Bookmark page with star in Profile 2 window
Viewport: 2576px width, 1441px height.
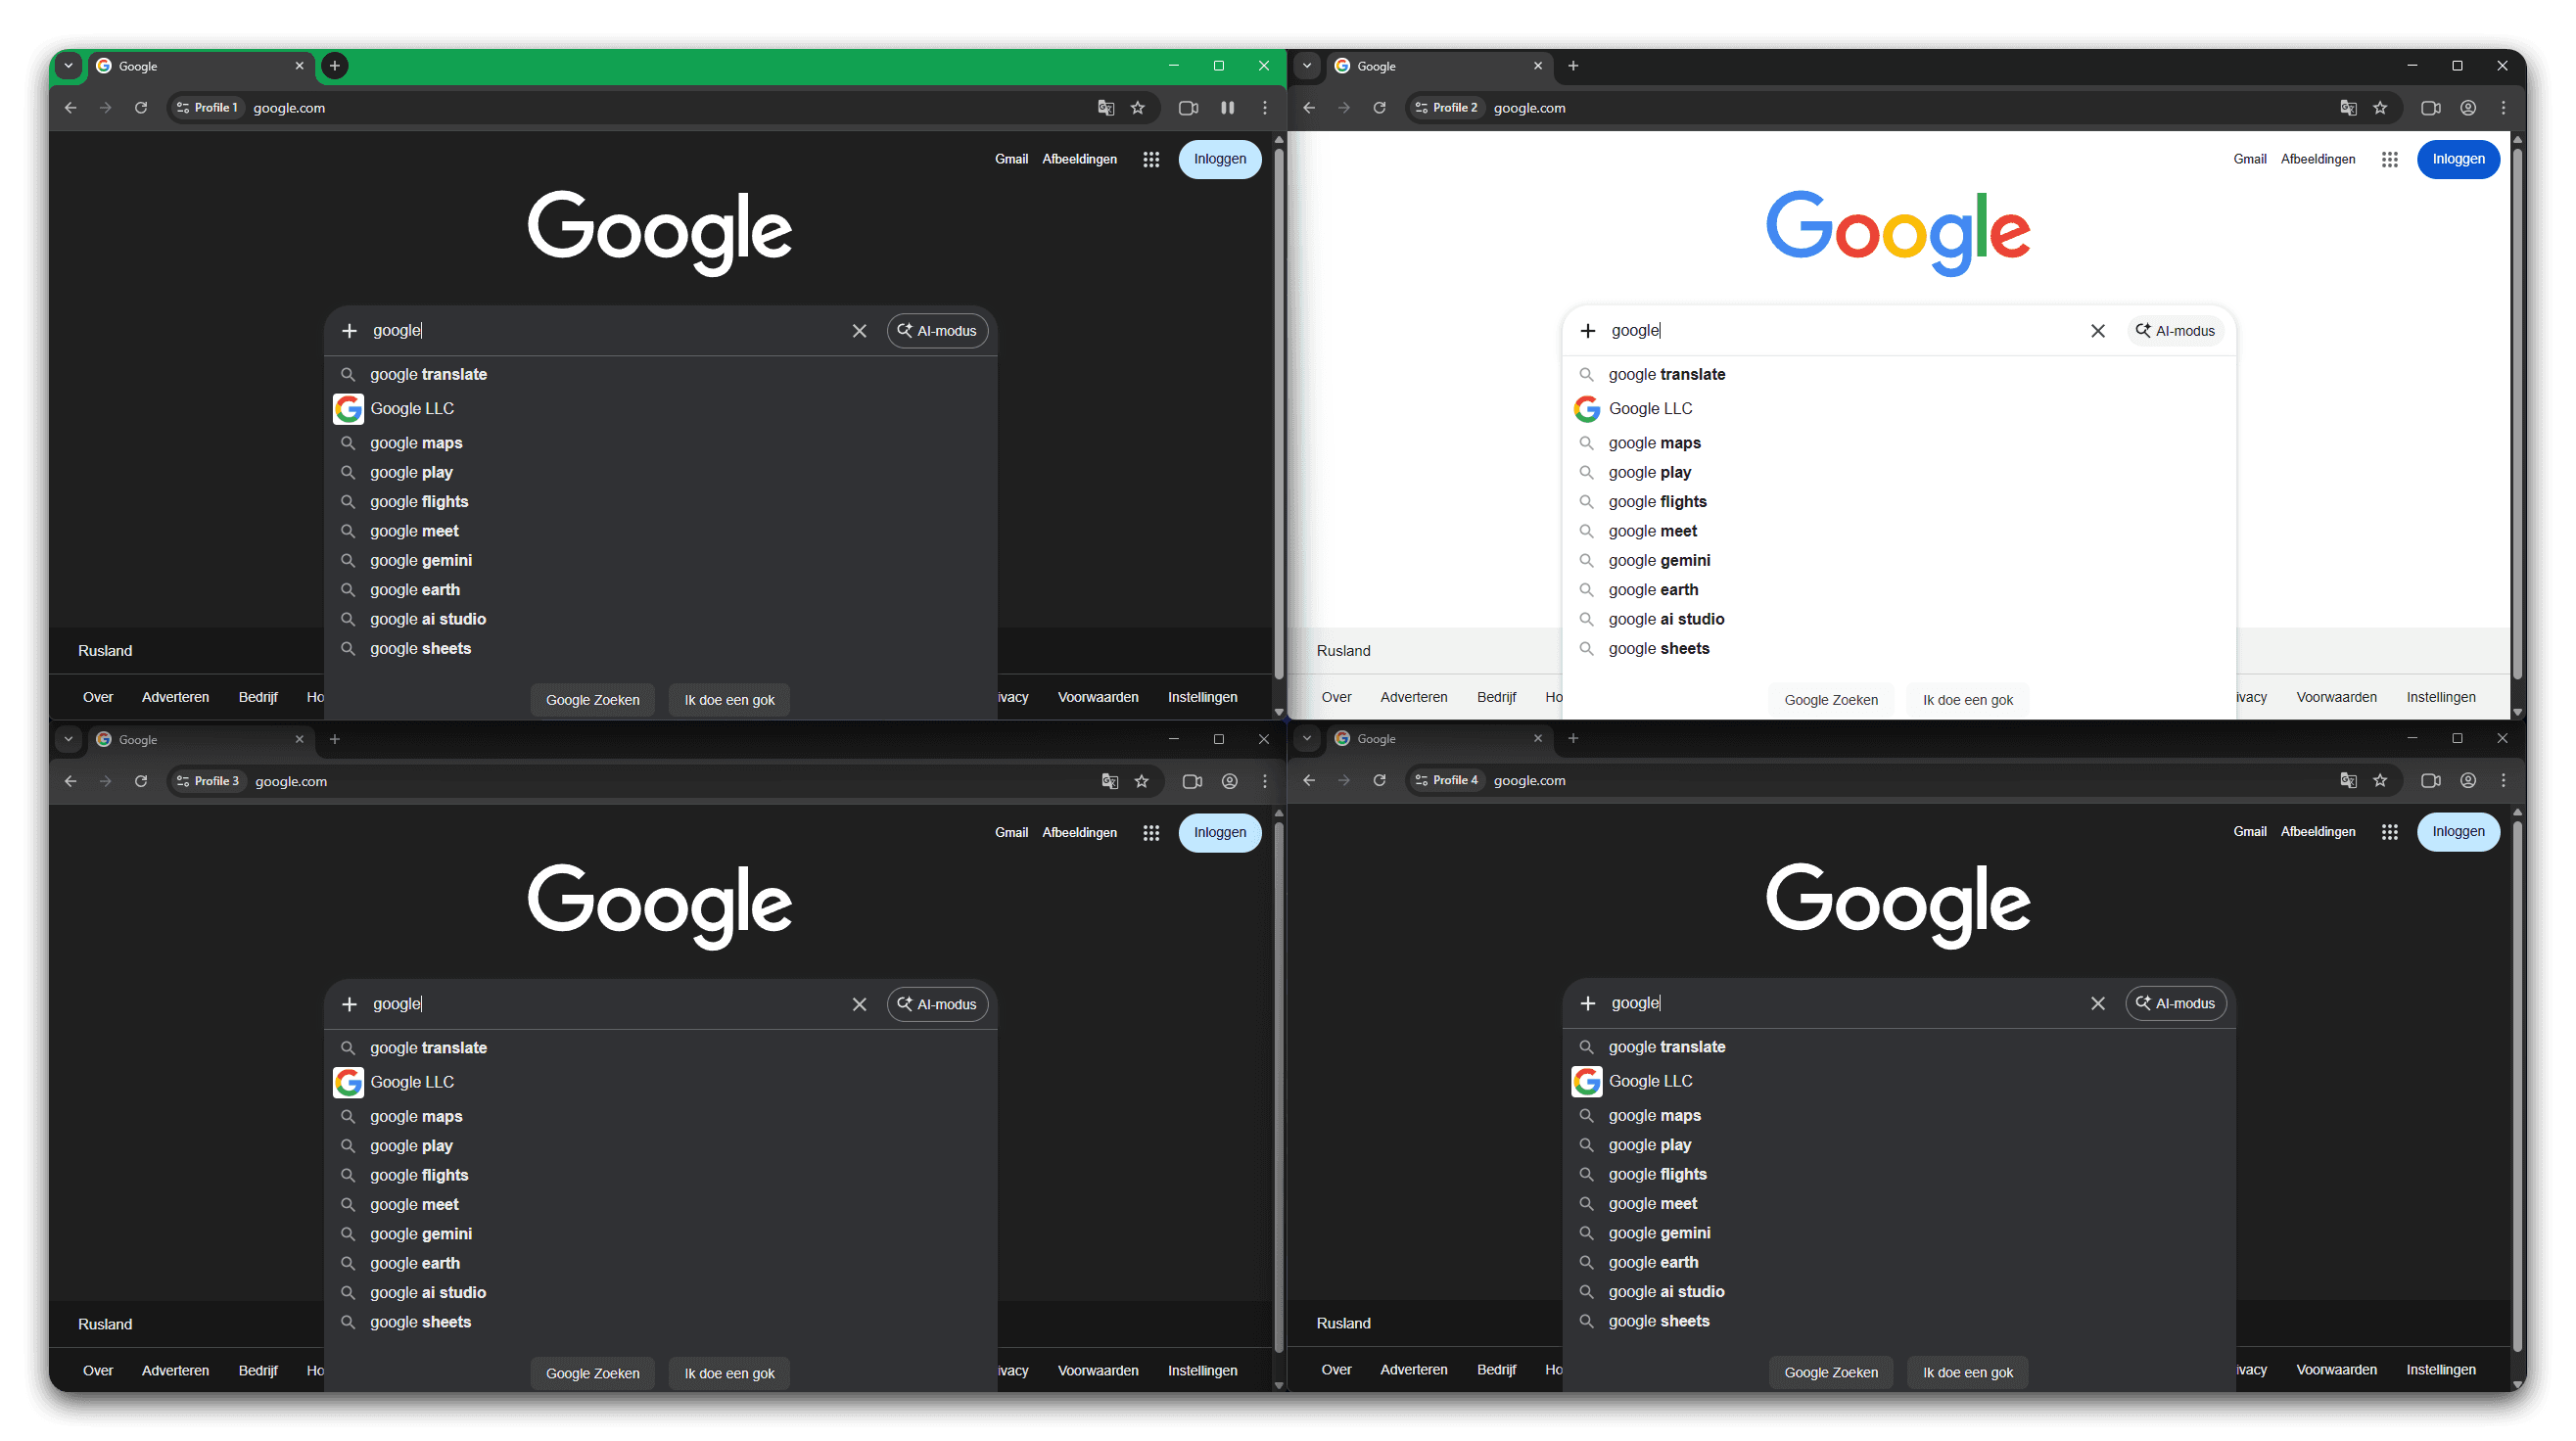2380,108
